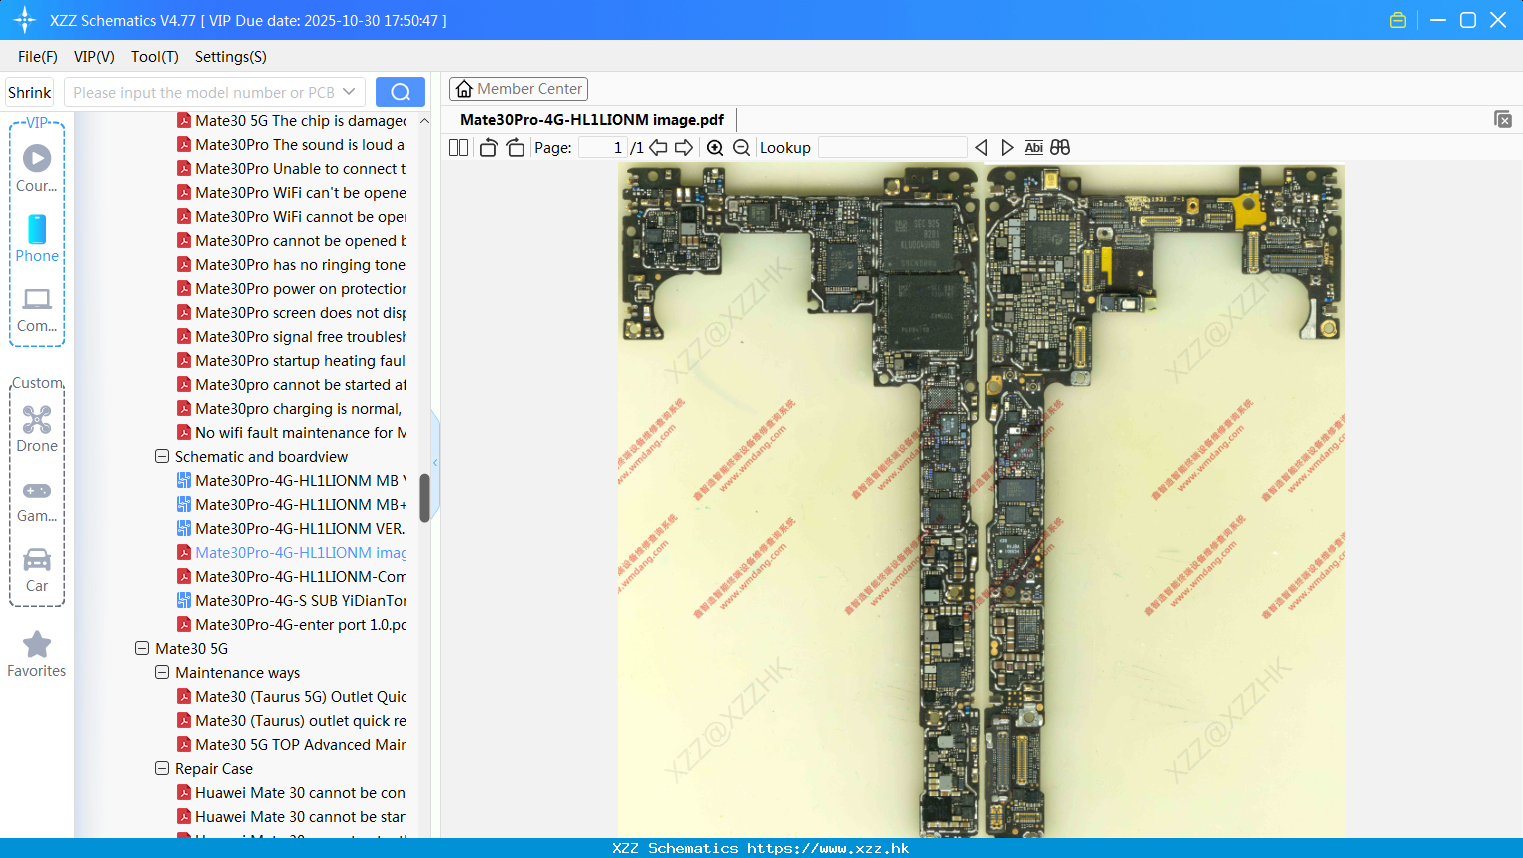Rotate the page clockwise
The height and width of the screenshot is (858, 1523).
tap(515, 147)
